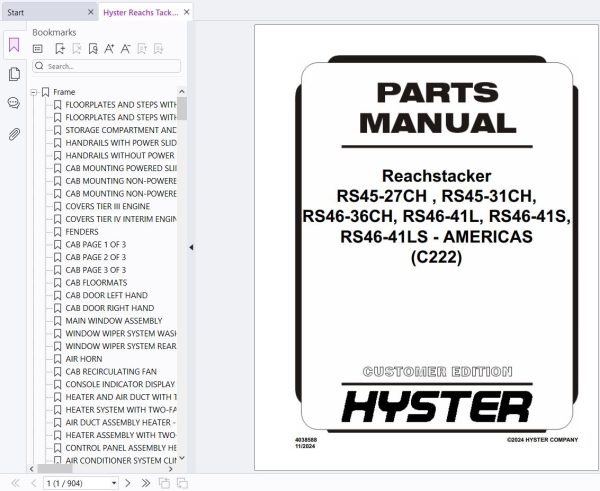Open AIR CONDITIONER SYSTEM bookmark
Screen dimensions: 600x491
click(x=121, y=461)
